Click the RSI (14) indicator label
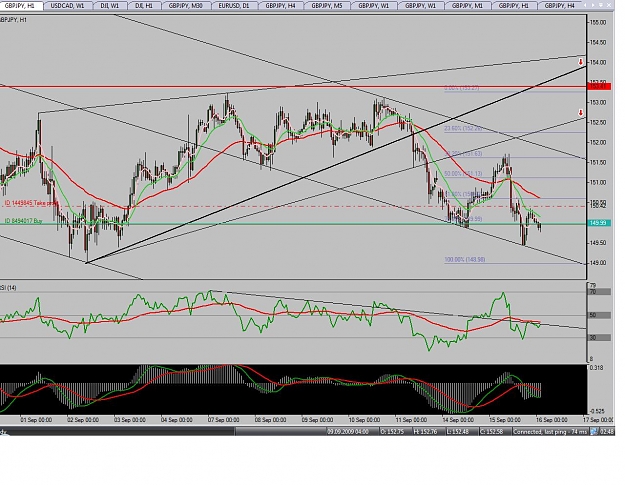This screenshot has width=625, height=485. click(x=8, y=288)
